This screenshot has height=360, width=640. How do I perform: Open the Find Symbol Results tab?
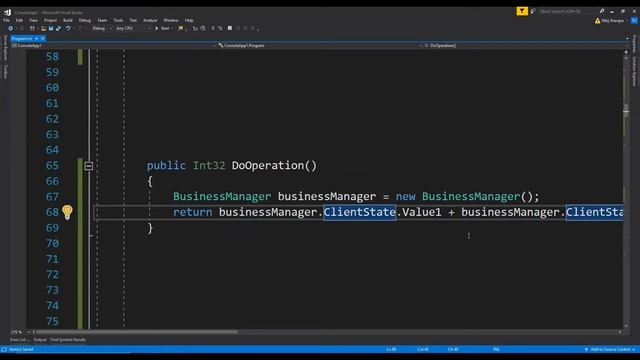tap(68, 340)
